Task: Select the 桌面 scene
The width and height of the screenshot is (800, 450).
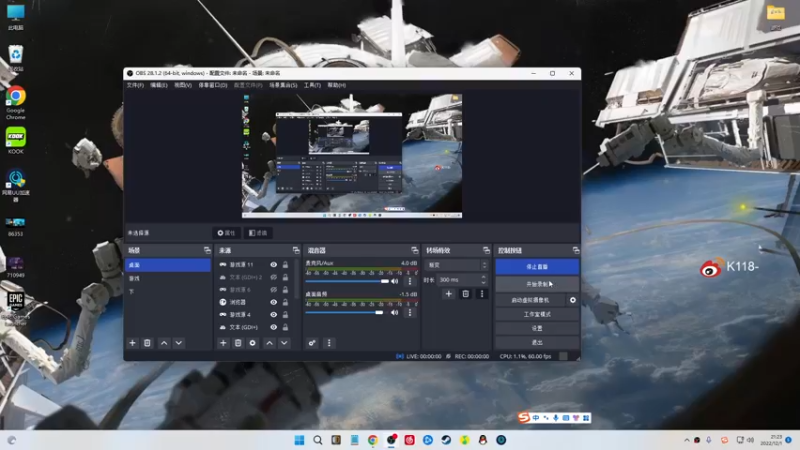Action: point(168,265)
